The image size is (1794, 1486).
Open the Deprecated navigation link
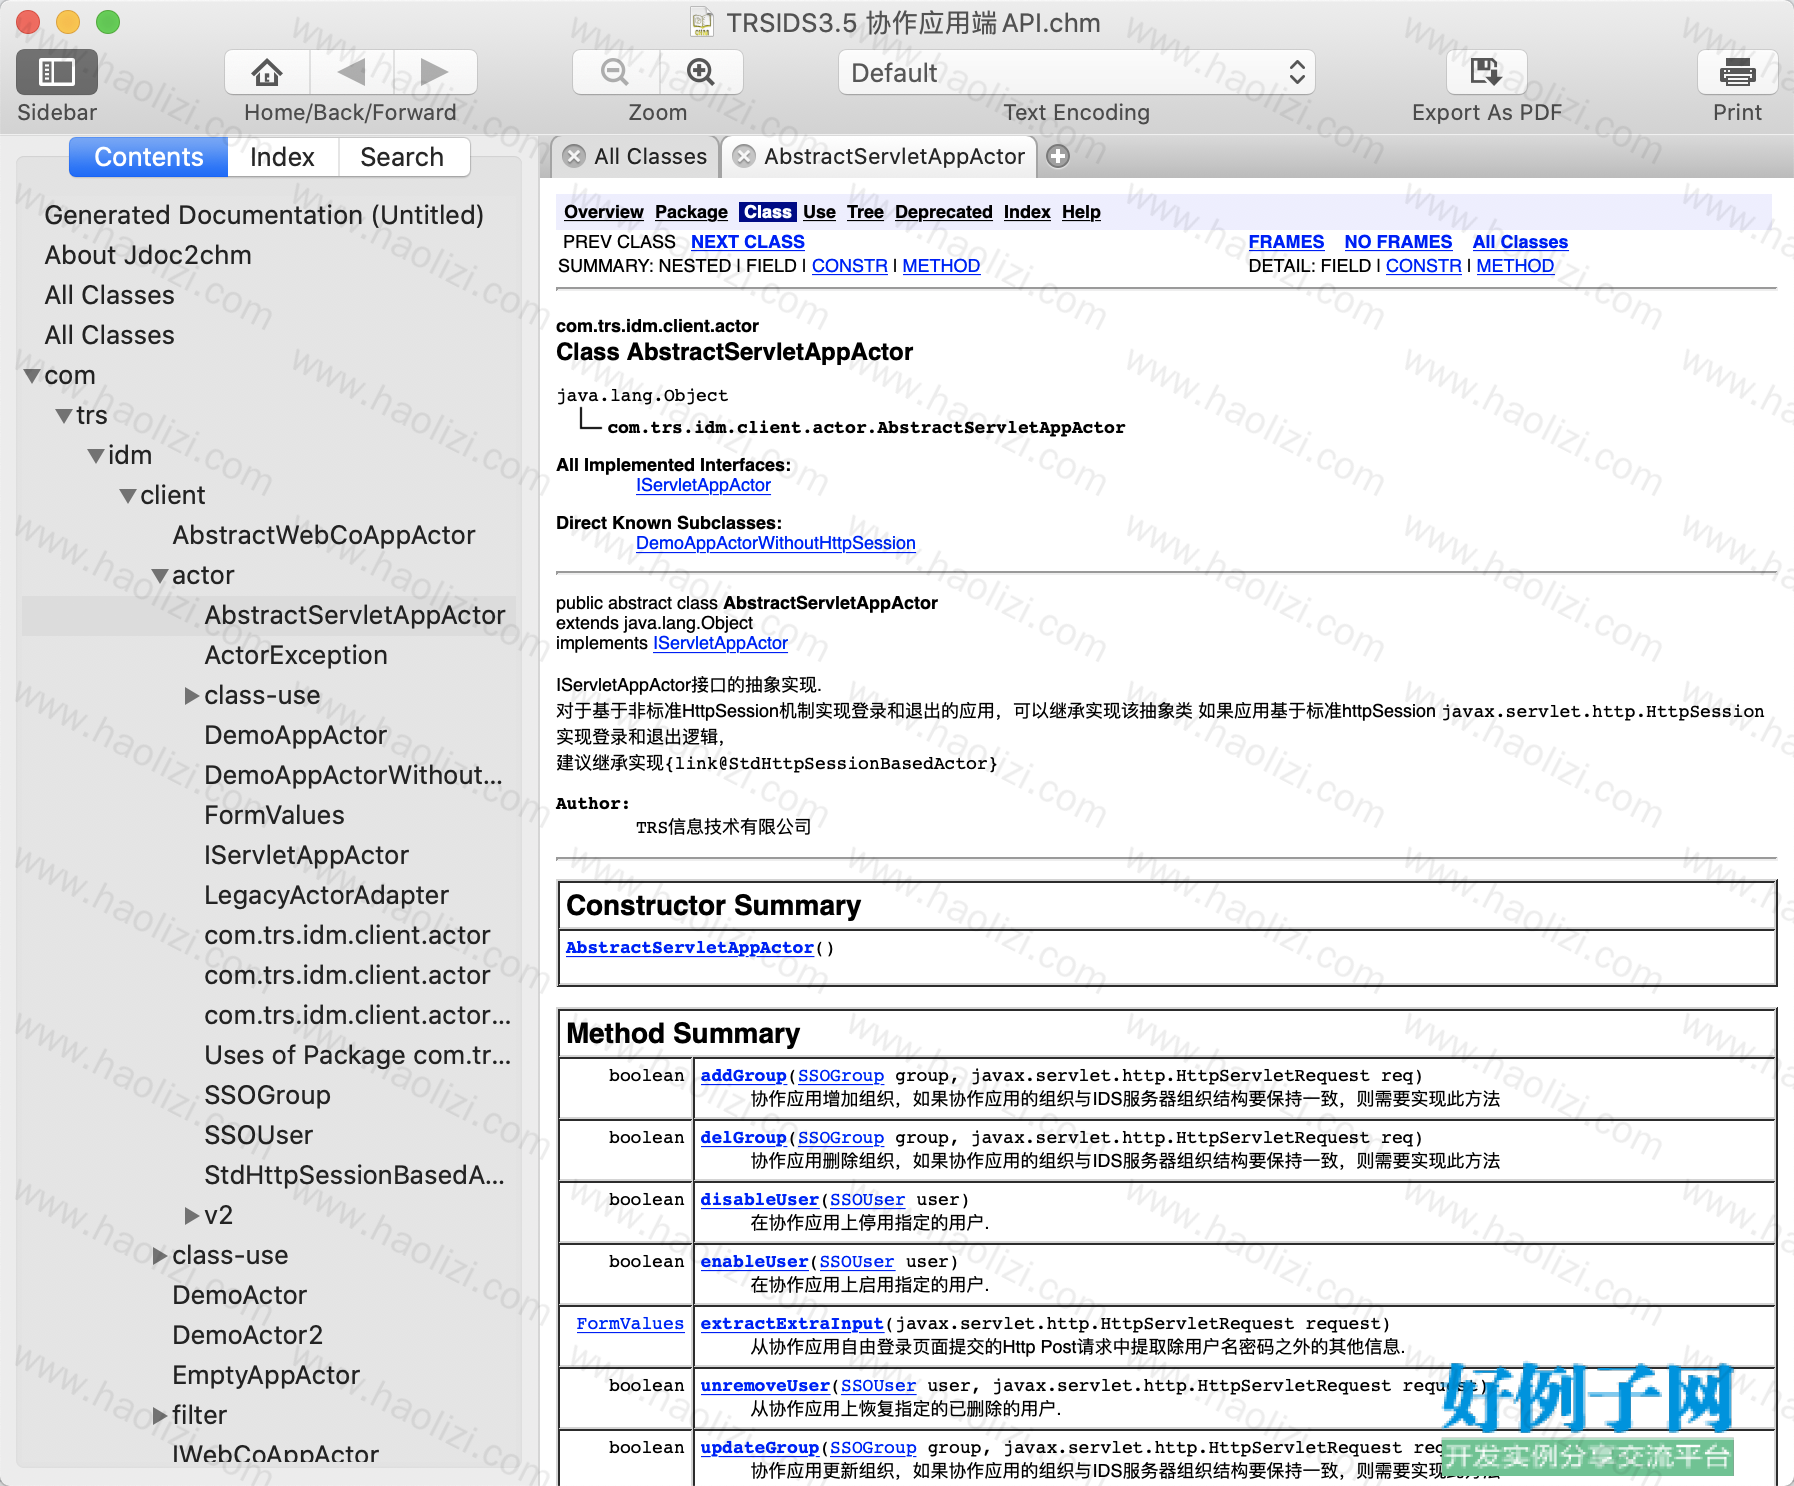[944, 212]
